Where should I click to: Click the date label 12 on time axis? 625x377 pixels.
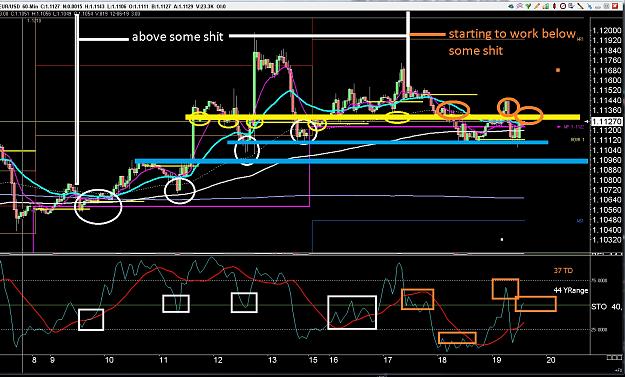(218, 360)
